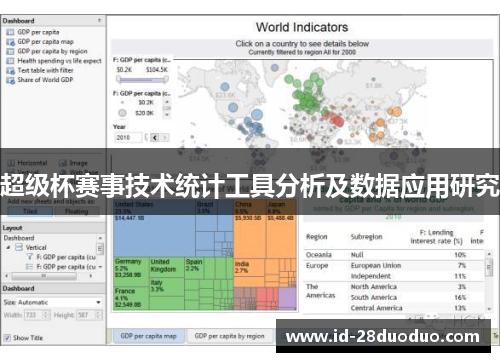
Task: Click table scrollbar down arrow
Action: pos(489,309)
